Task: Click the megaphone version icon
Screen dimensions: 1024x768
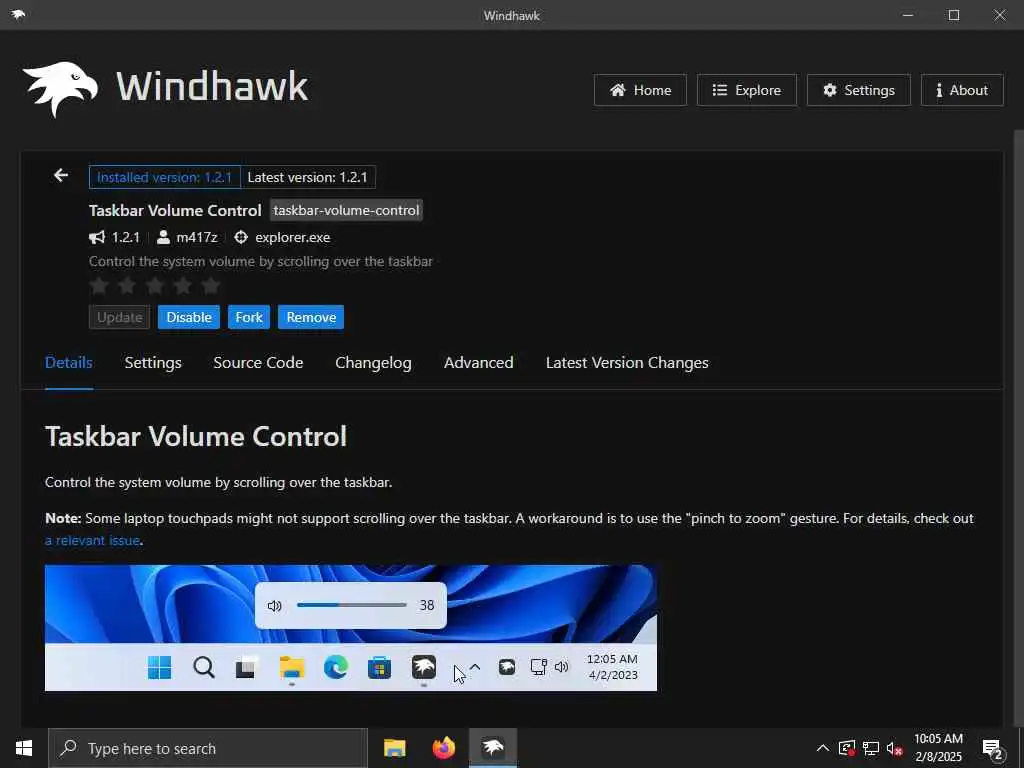Action: point(97,237)
